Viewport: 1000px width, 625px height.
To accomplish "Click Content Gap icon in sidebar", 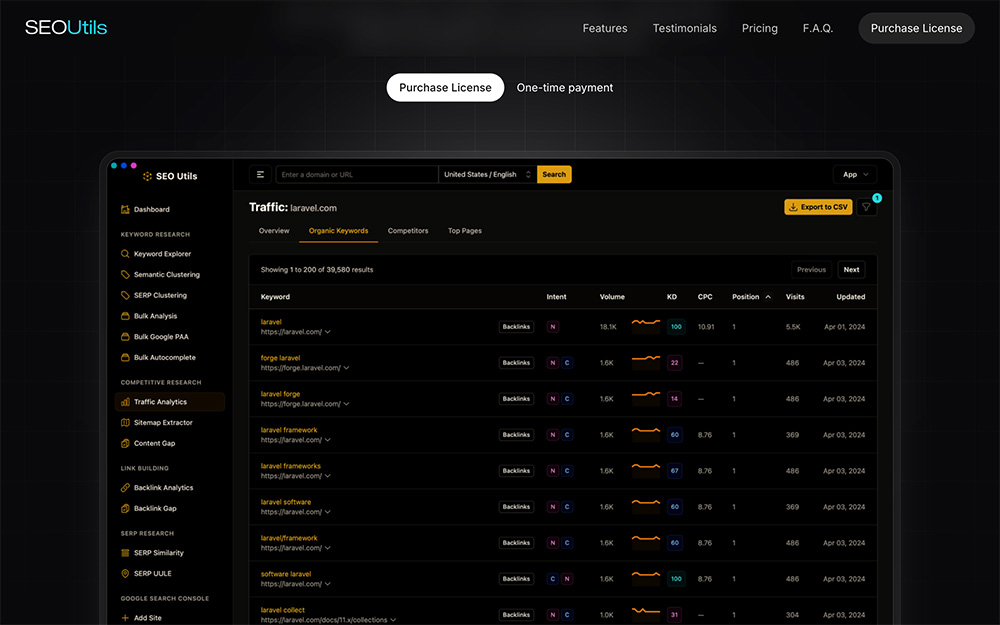I will point(125,443).
